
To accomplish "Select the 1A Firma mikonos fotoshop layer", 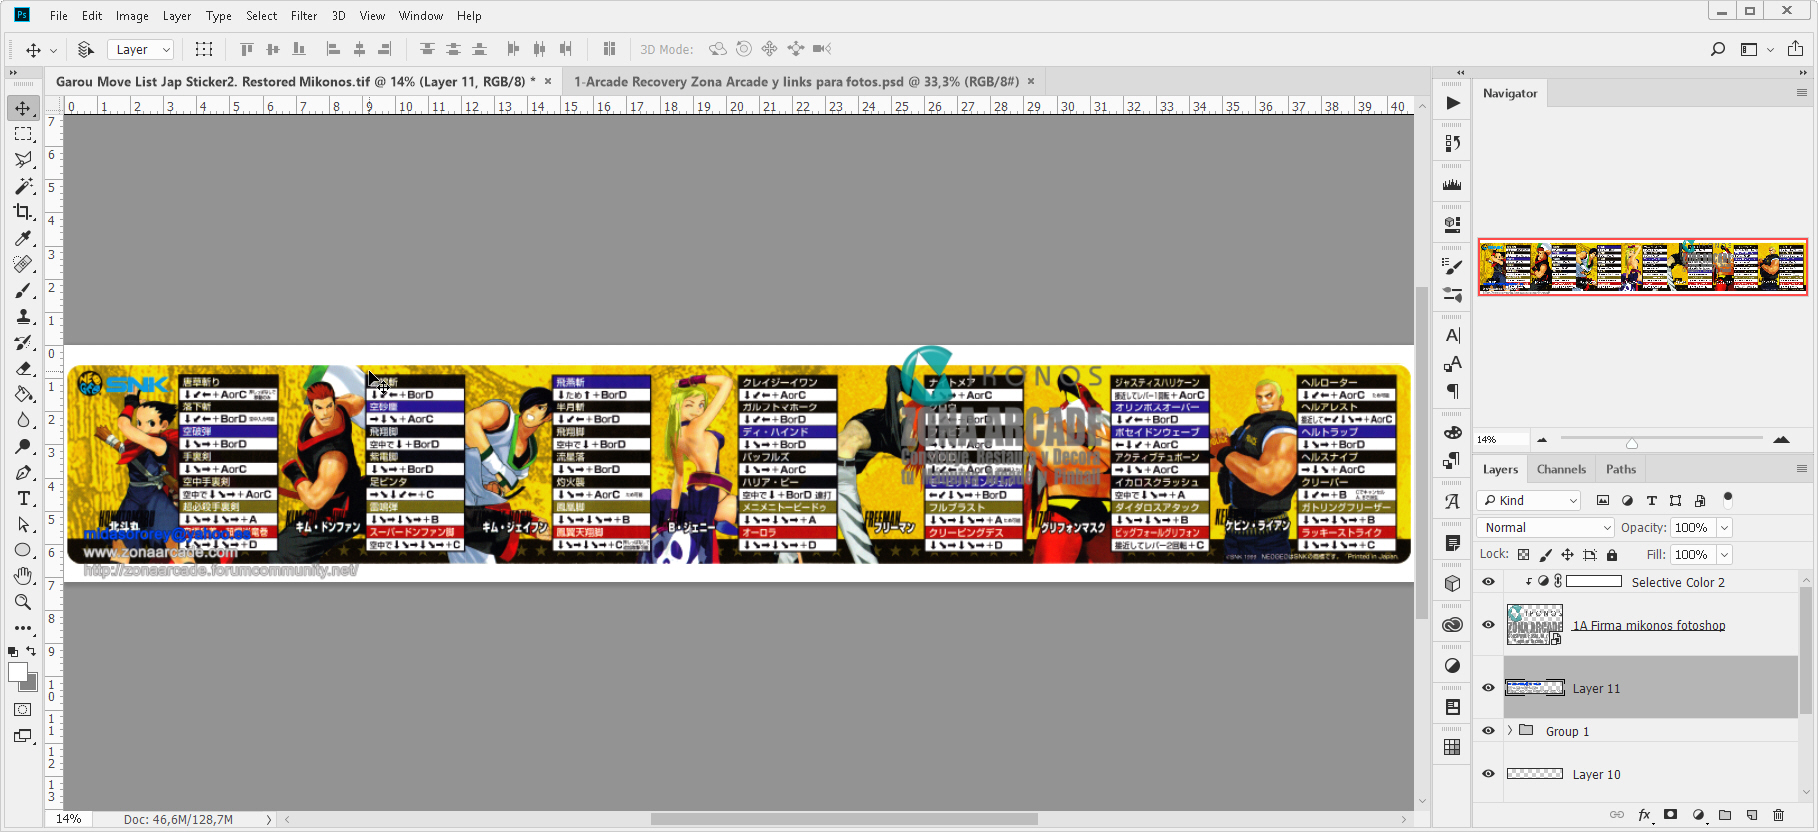I will click(x=1648, y=626).
